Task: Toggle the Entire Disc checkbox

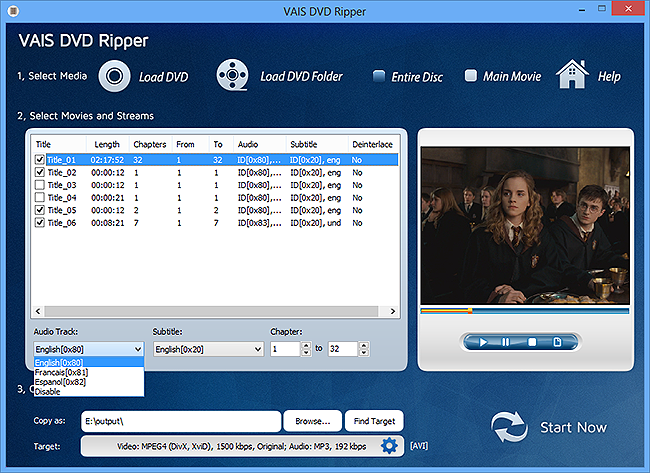Action: [x=378, y=76]
